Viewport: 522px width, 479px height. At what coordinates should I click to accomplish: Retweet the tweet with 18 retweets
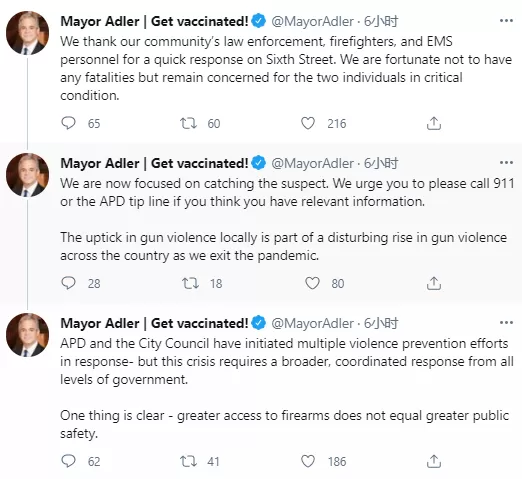190,283
